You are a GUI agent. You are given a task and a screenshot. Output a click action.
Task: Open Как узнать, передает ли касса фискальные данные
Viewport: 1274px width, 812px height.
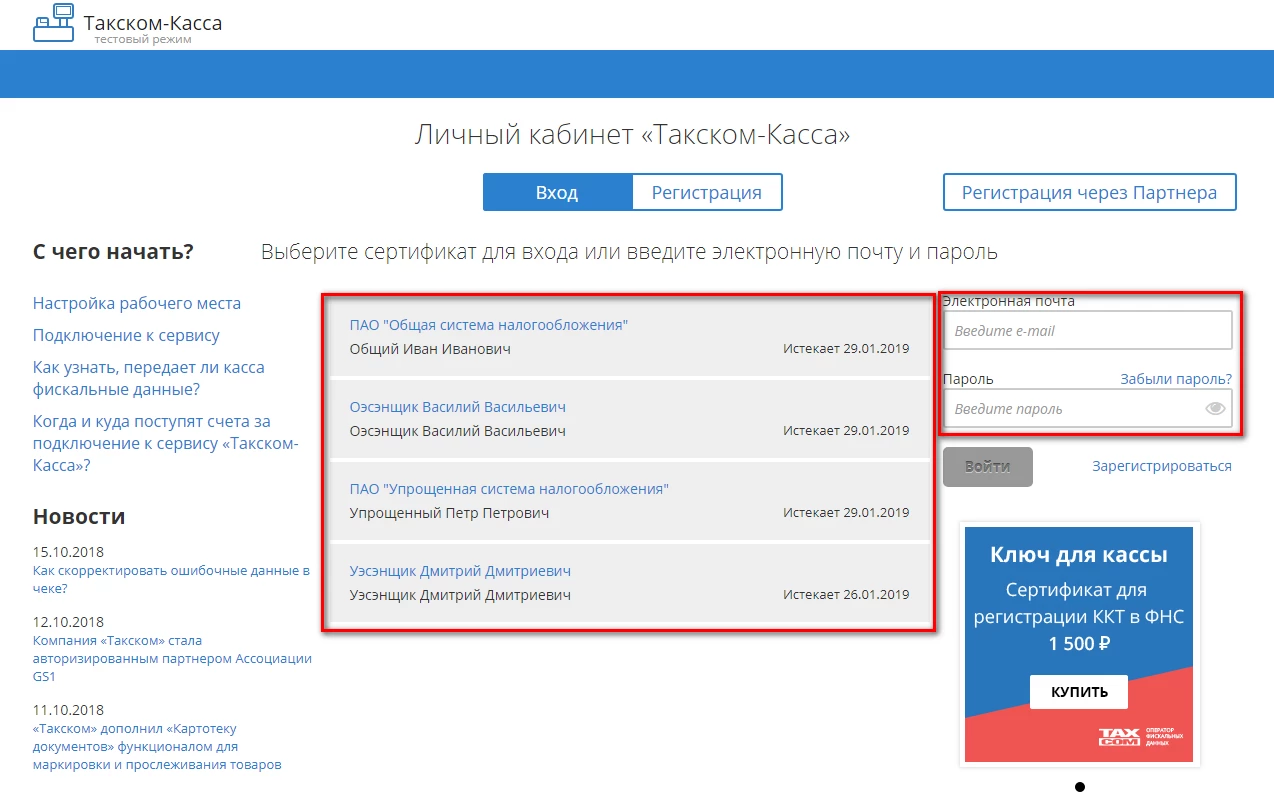(x=149, y=378)
